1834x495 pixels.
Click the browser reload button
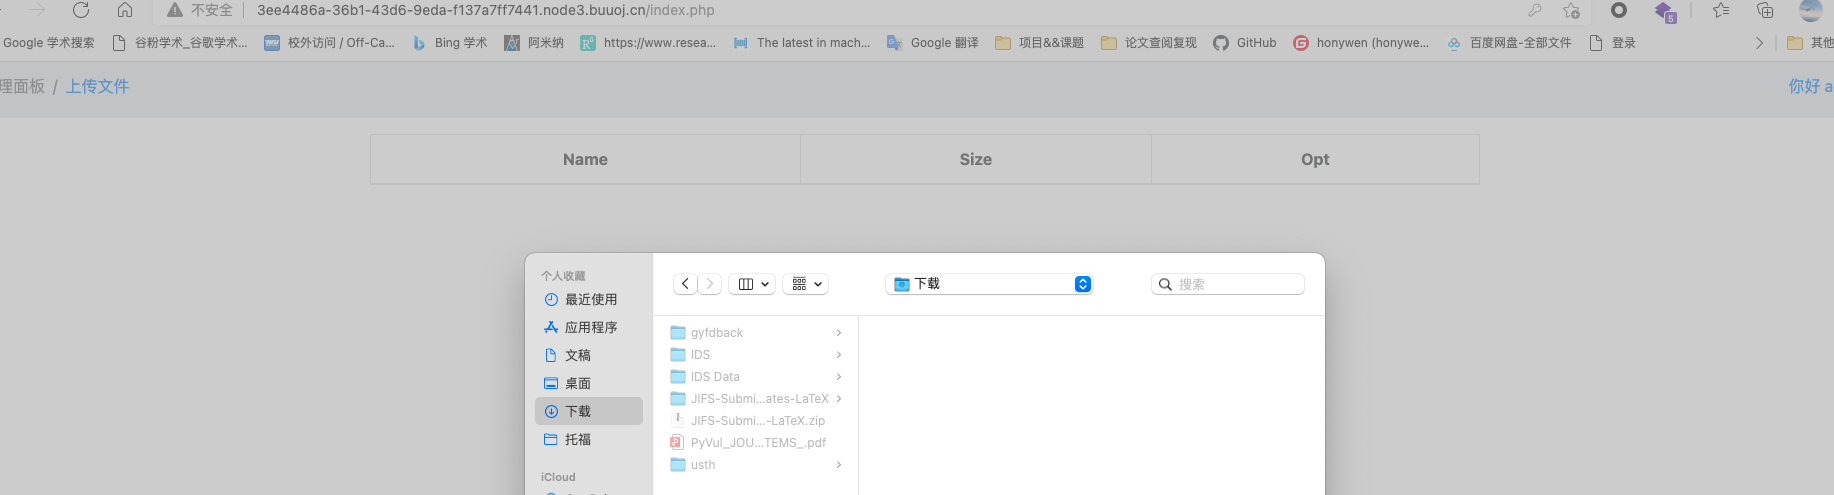coord(81,10)
